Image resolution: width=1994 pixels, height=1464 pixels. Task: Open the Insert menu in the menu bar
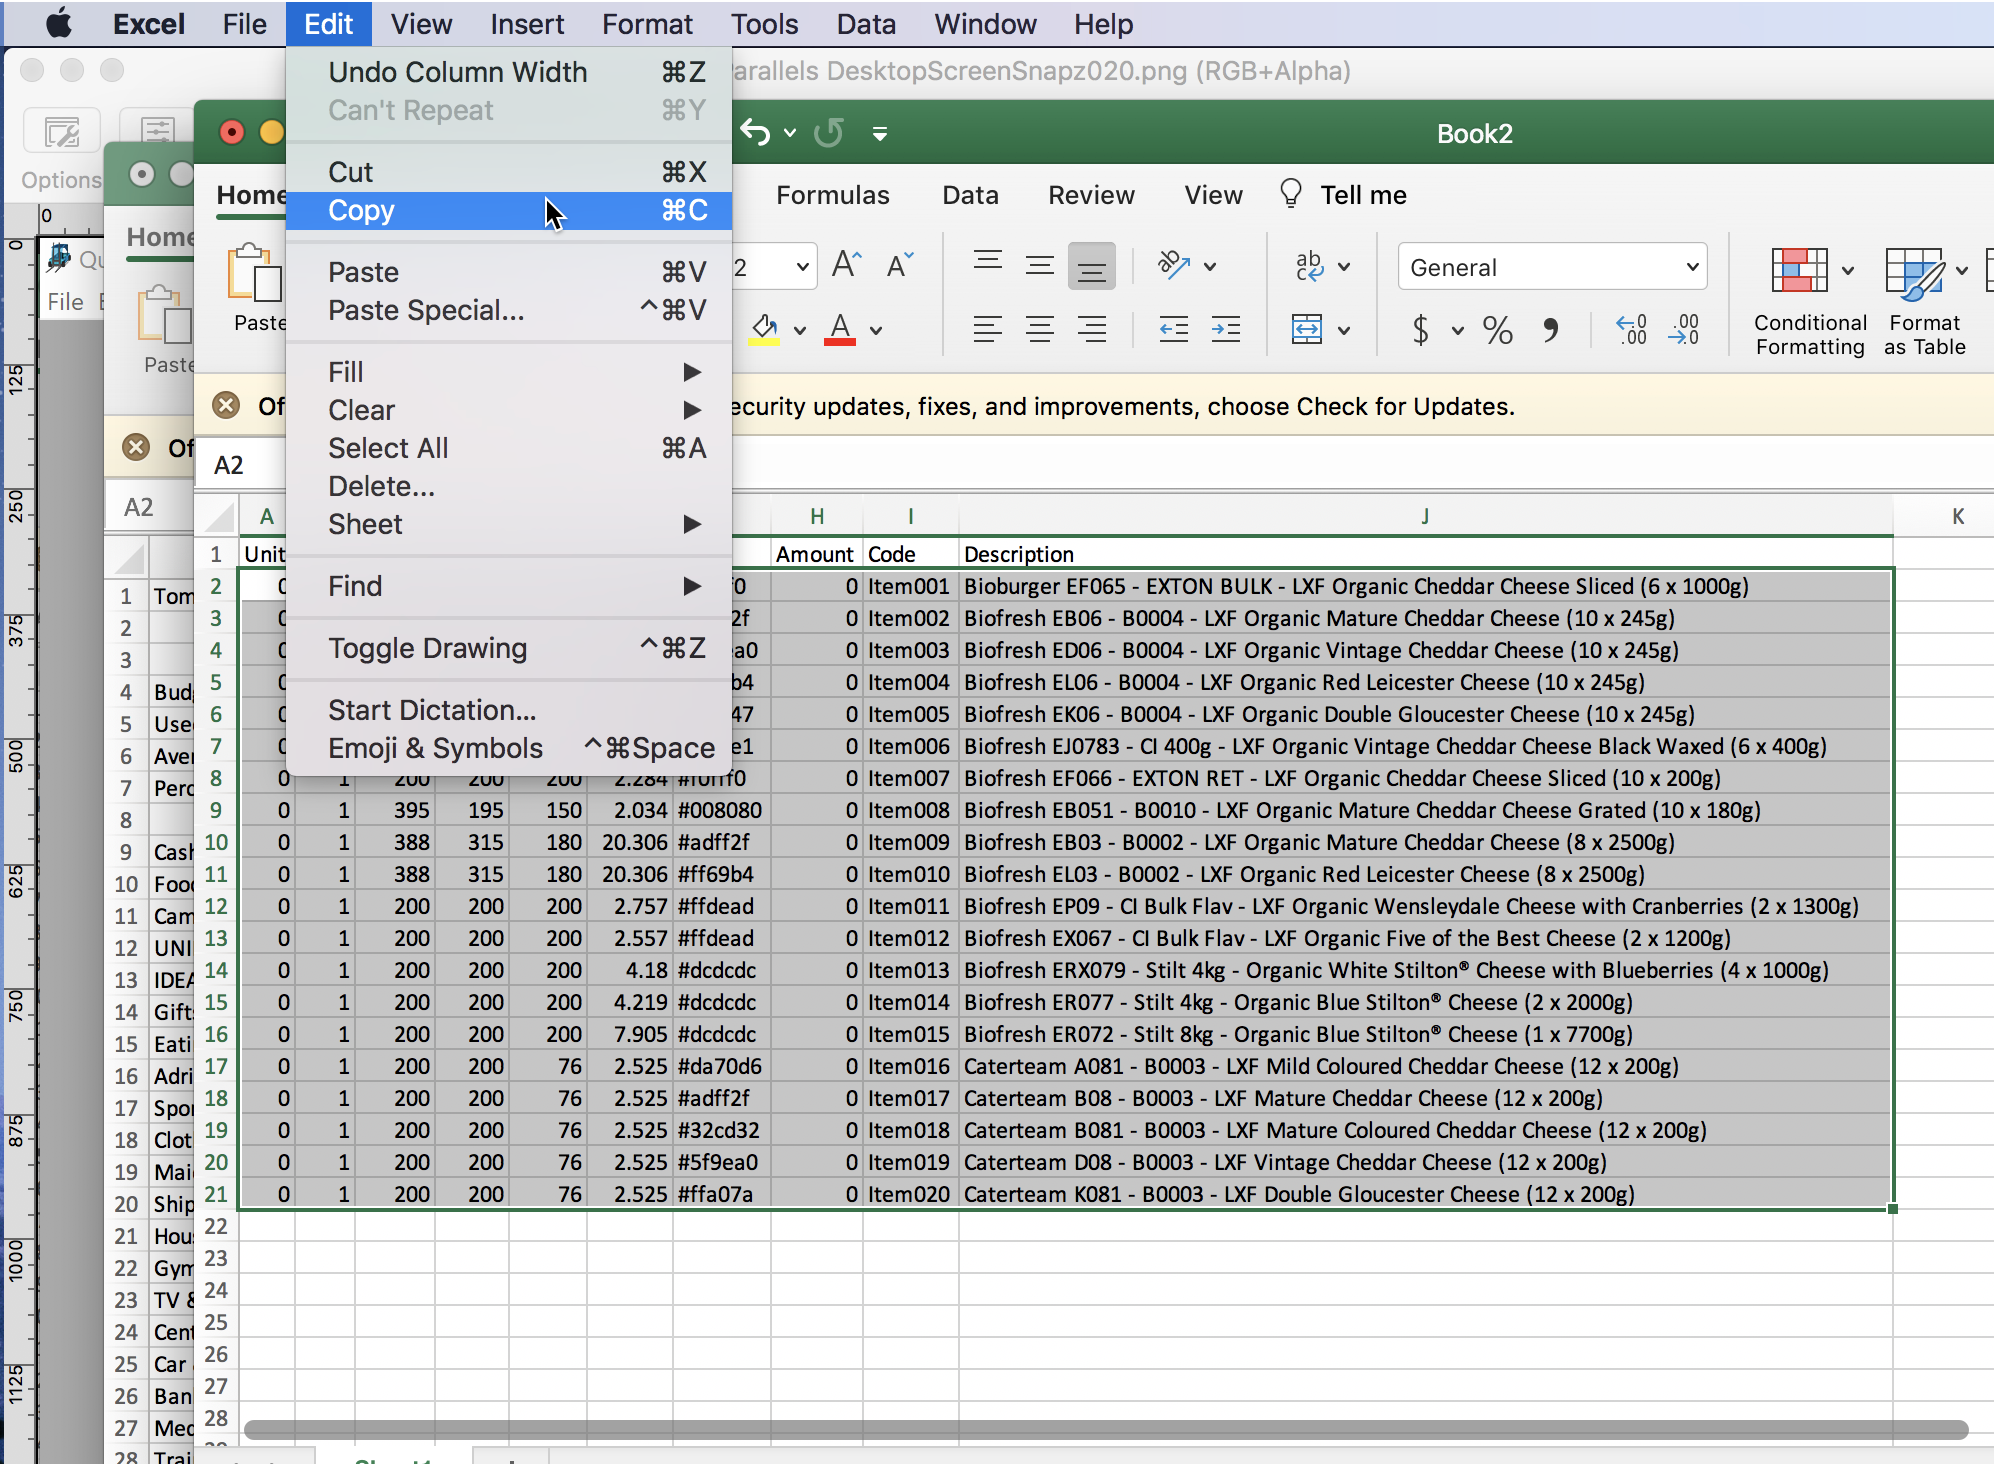coord(527,24)
